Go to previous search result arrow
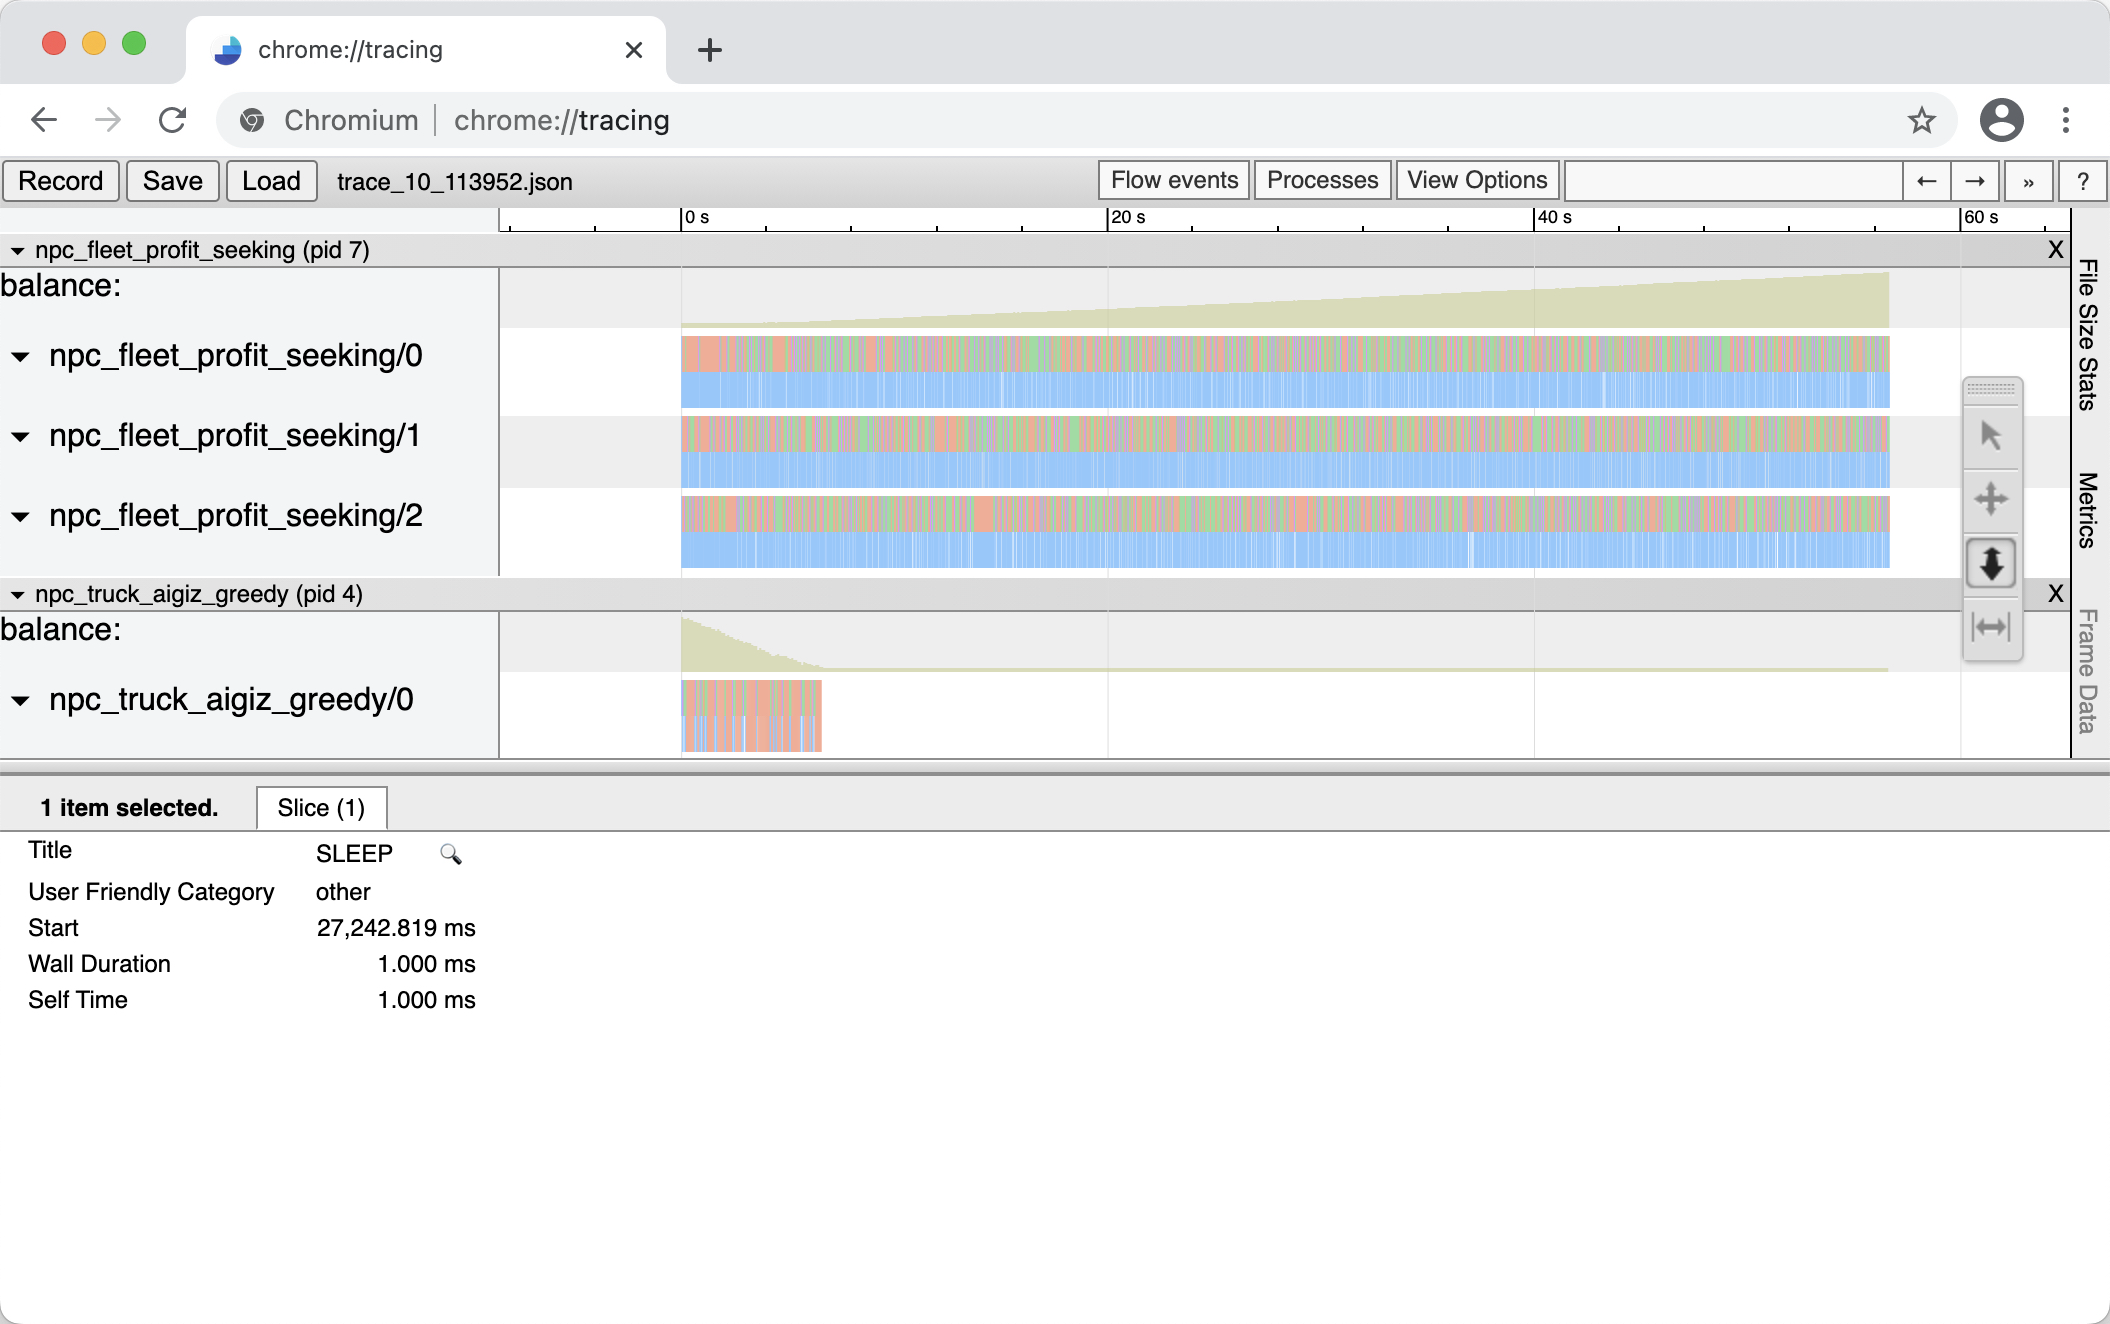Image resolution: width=2110 pixels, height=1324 pixels. click(1926, 181)
